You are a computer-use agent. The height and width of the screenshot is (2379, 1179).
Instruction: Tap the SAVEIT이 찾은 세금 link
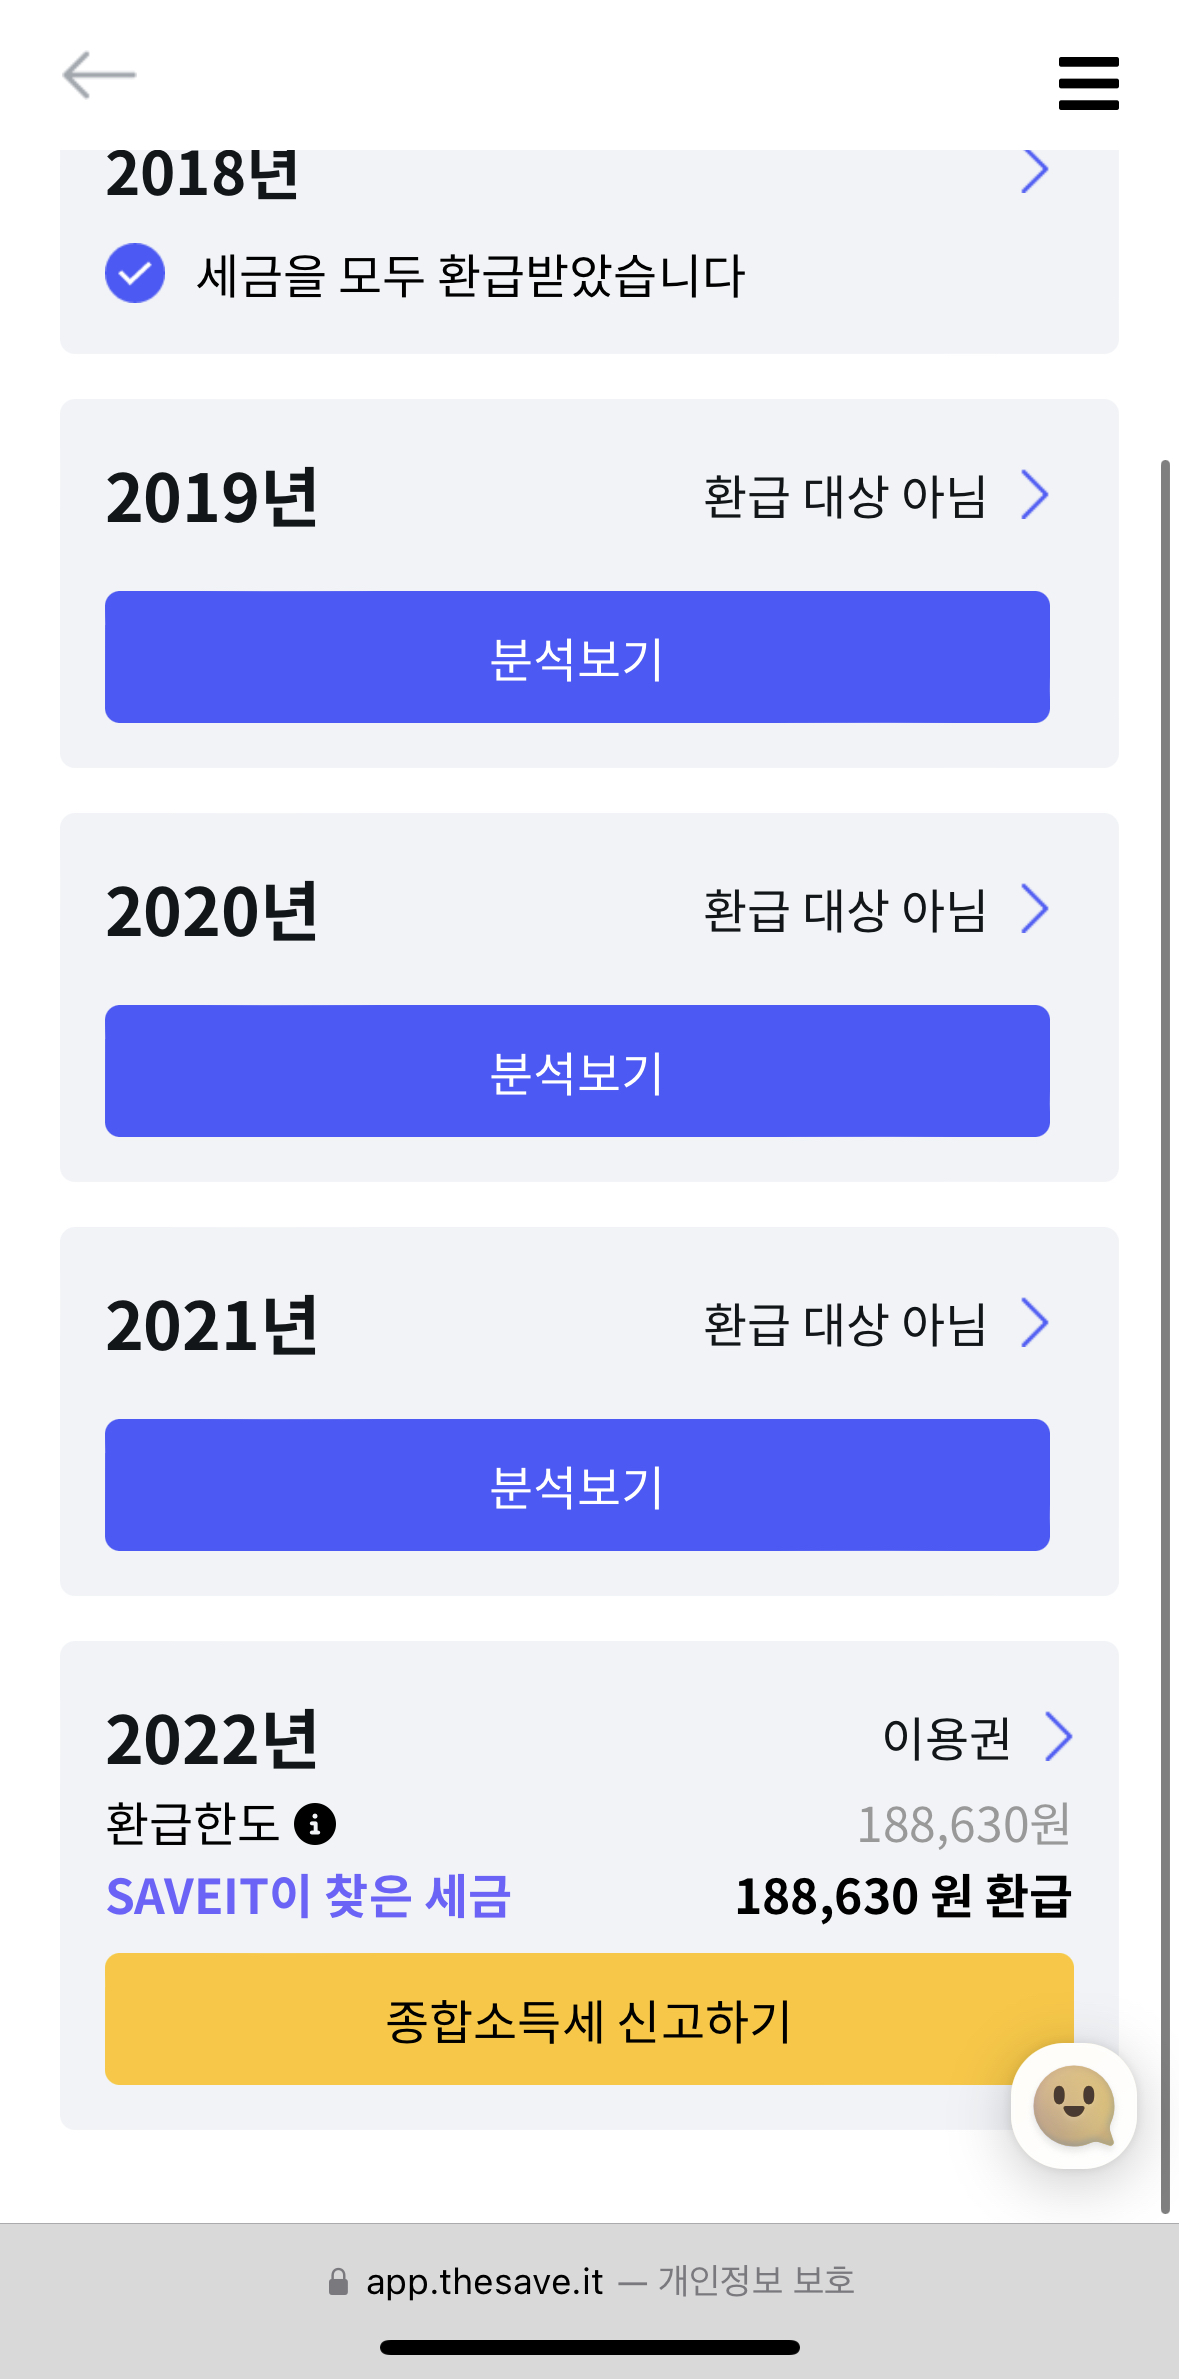click(308, 1896)
